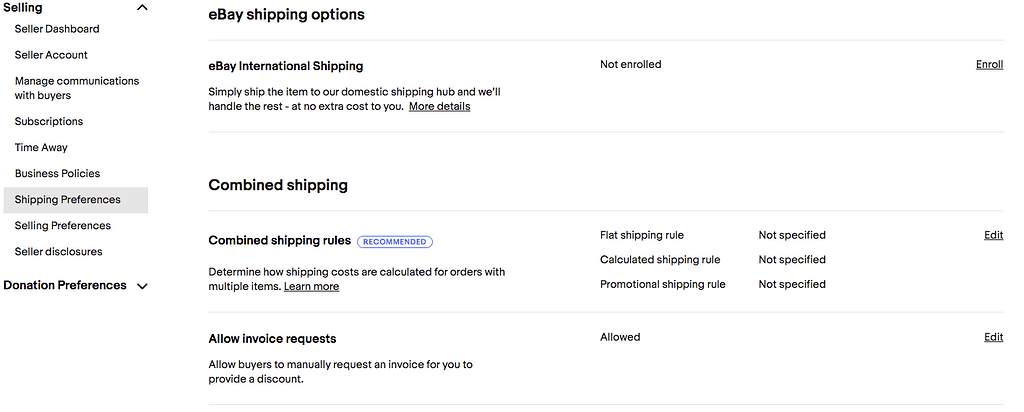
Task: Navigate to Business Policies
Action: (x=57, y=174)
